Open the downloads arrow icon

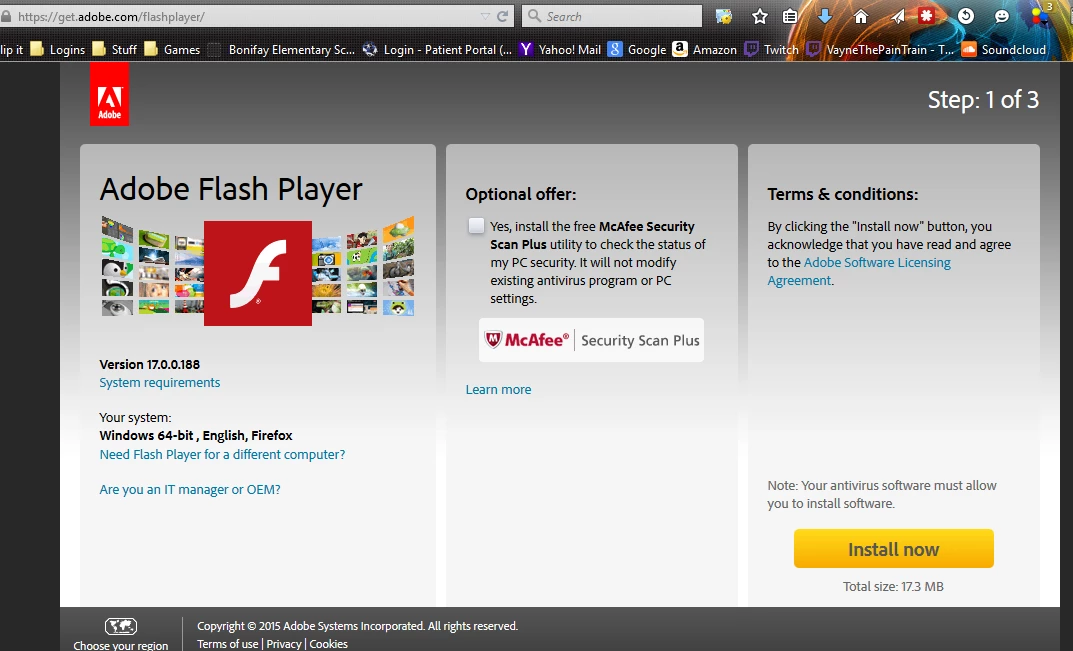[x=825, y=16]
